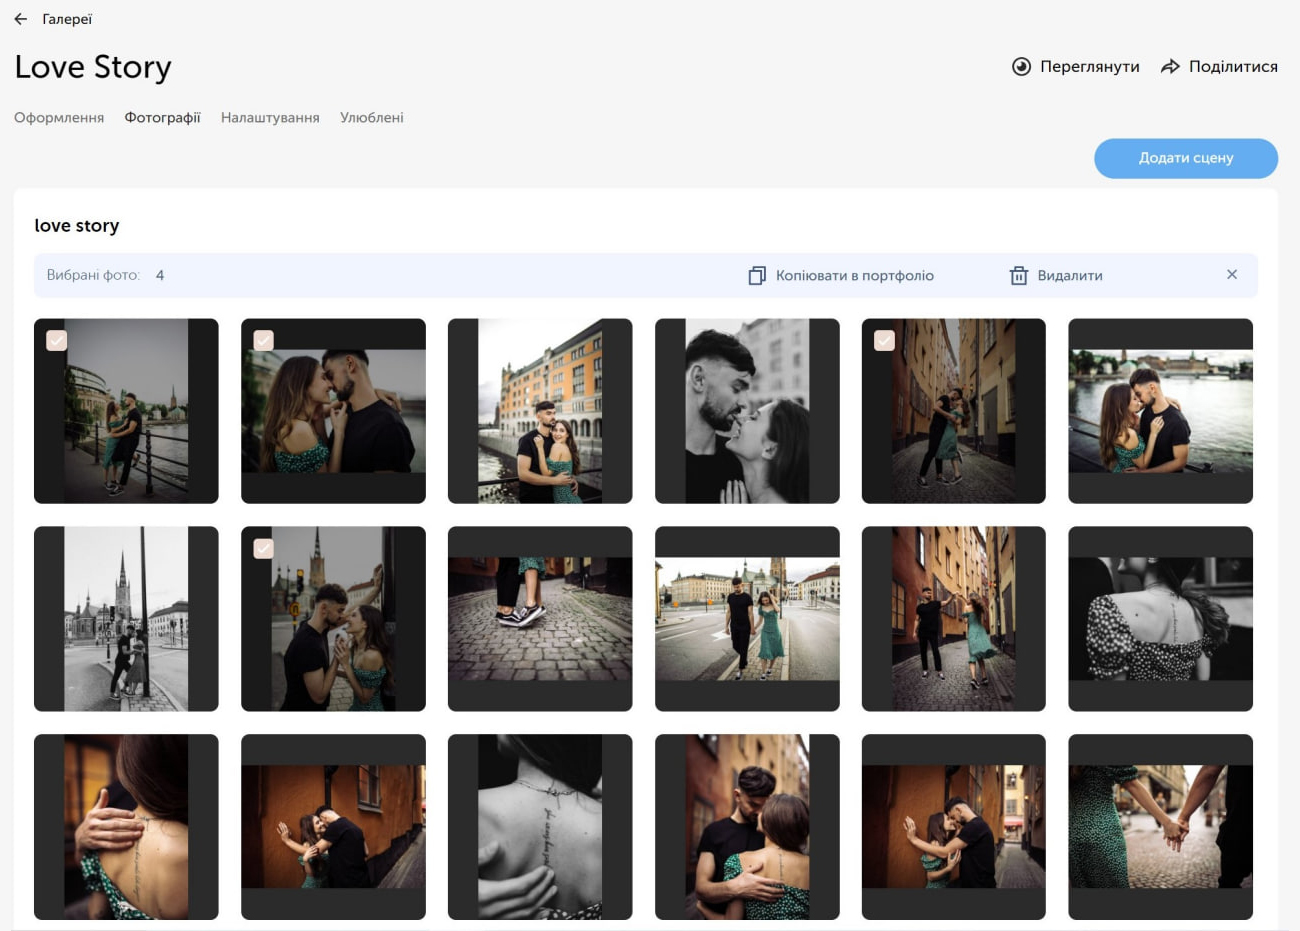Click the trash icon for Видалити
Viewport: 1300px width, 931px height.
(x=1018, y=276)
